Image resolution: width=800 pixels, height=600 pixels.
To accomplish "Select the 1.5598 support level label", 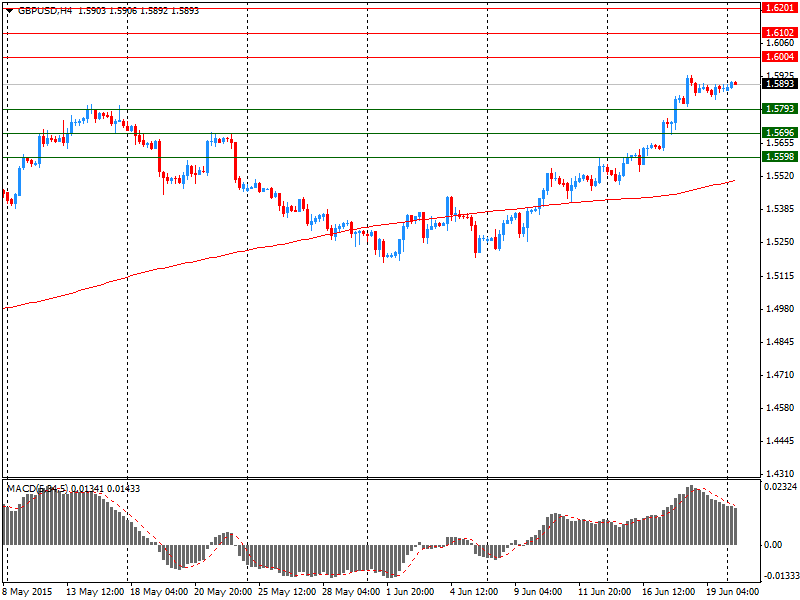I will click(779, 157).
